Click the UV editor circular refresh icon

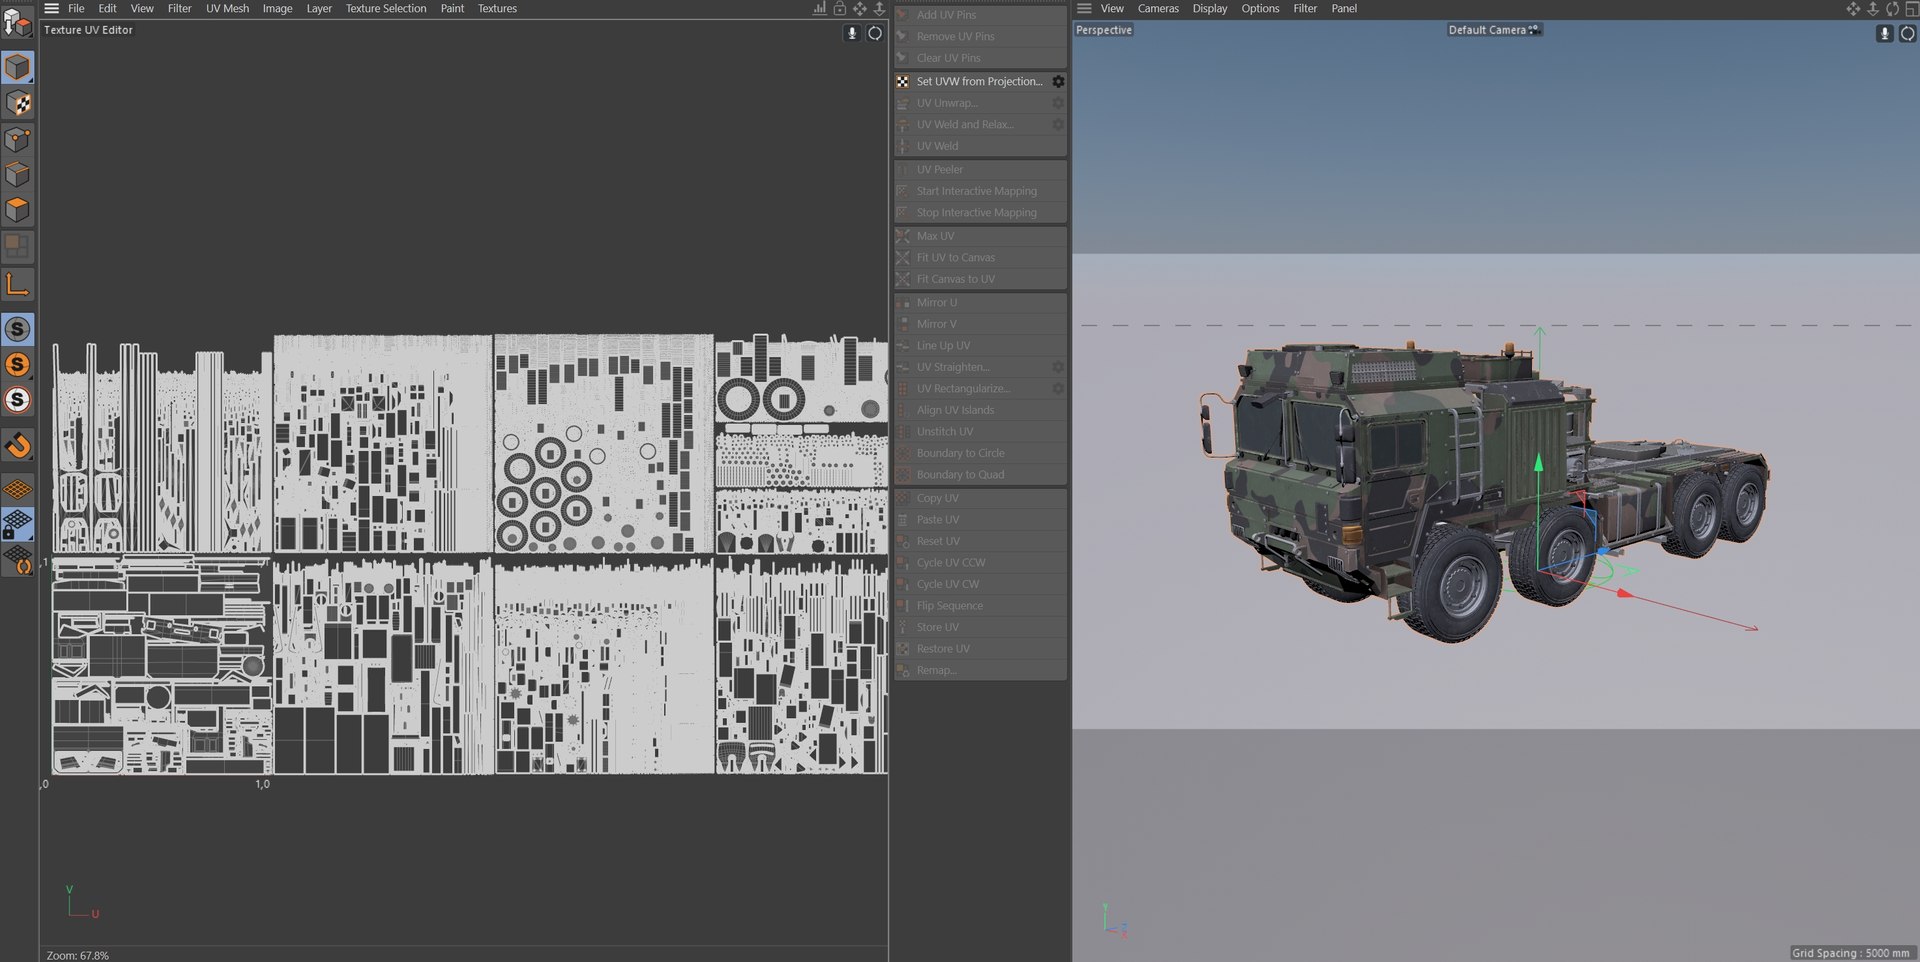point(875,33)
